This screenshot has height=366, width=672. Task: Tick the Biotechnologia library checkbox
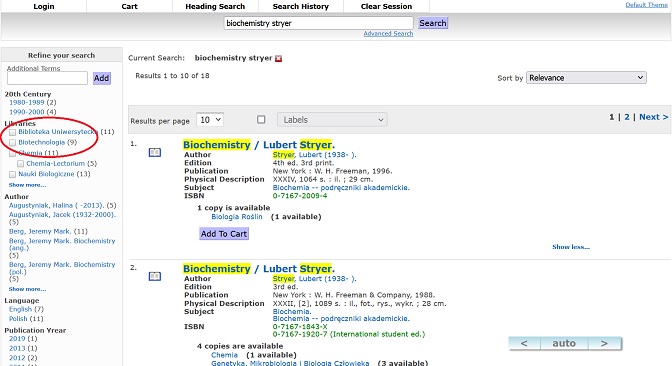click(12, 143)
